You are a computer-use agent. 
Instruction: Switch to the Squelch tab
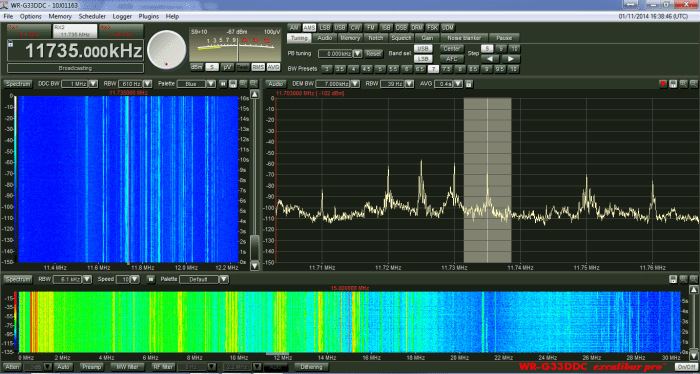pyautogui.click(x=401, y=38)
